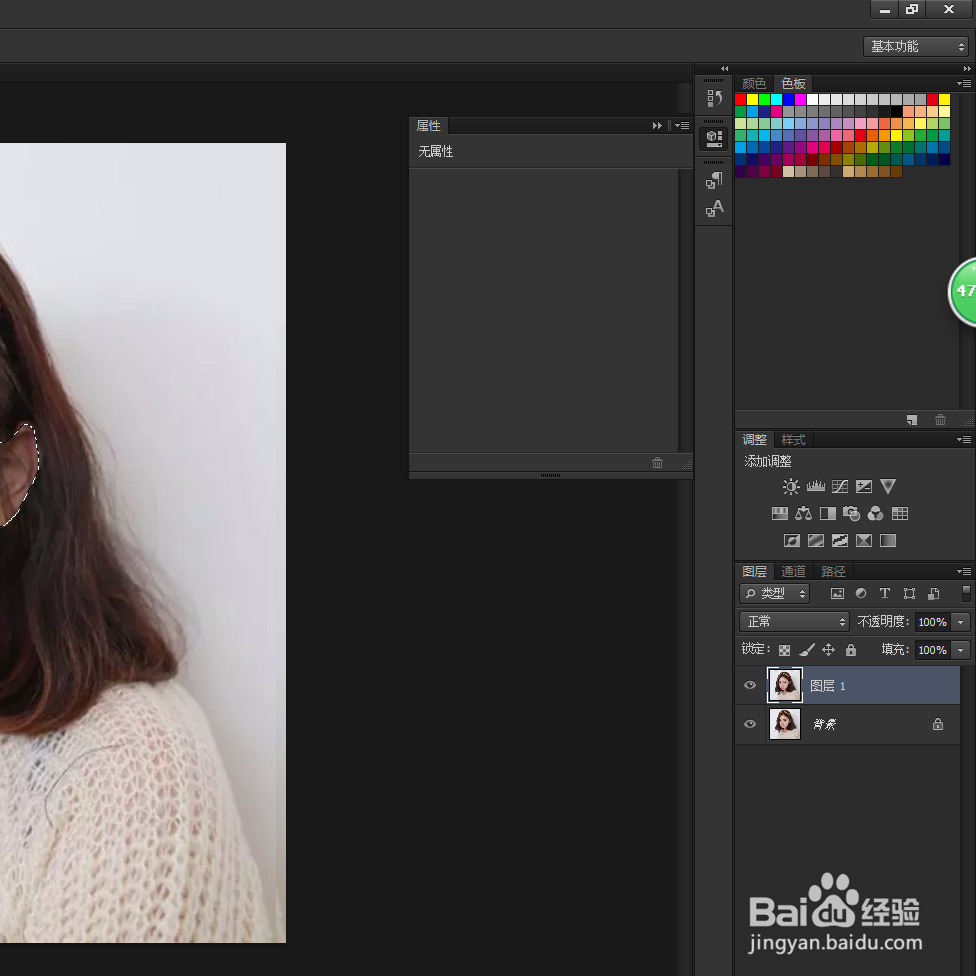976x976 pixels.
Task: Add a Gradient Map adjustment
Action: 888,540
